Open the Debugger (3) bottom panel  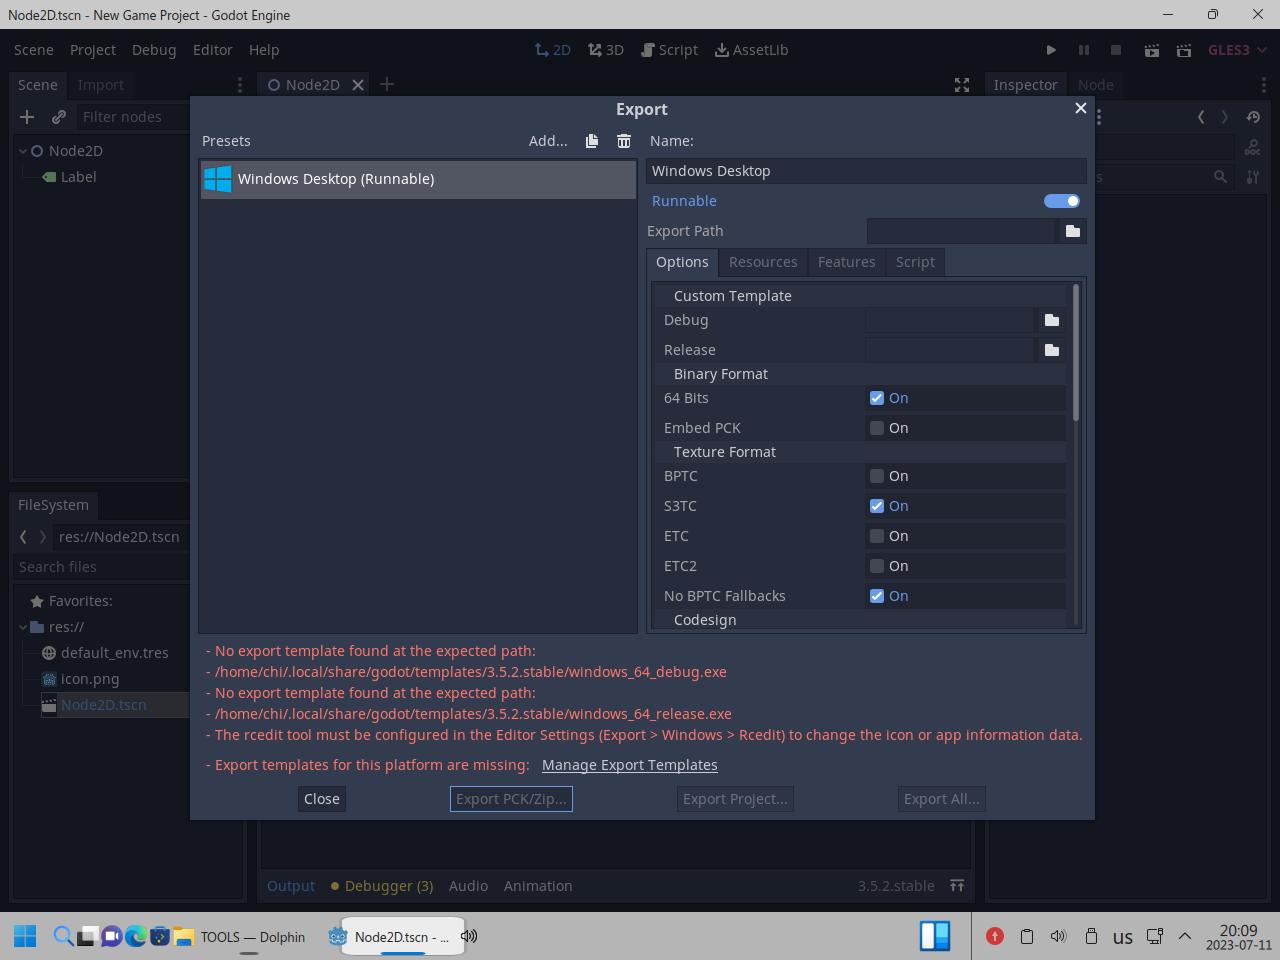(x=381, y=886)
